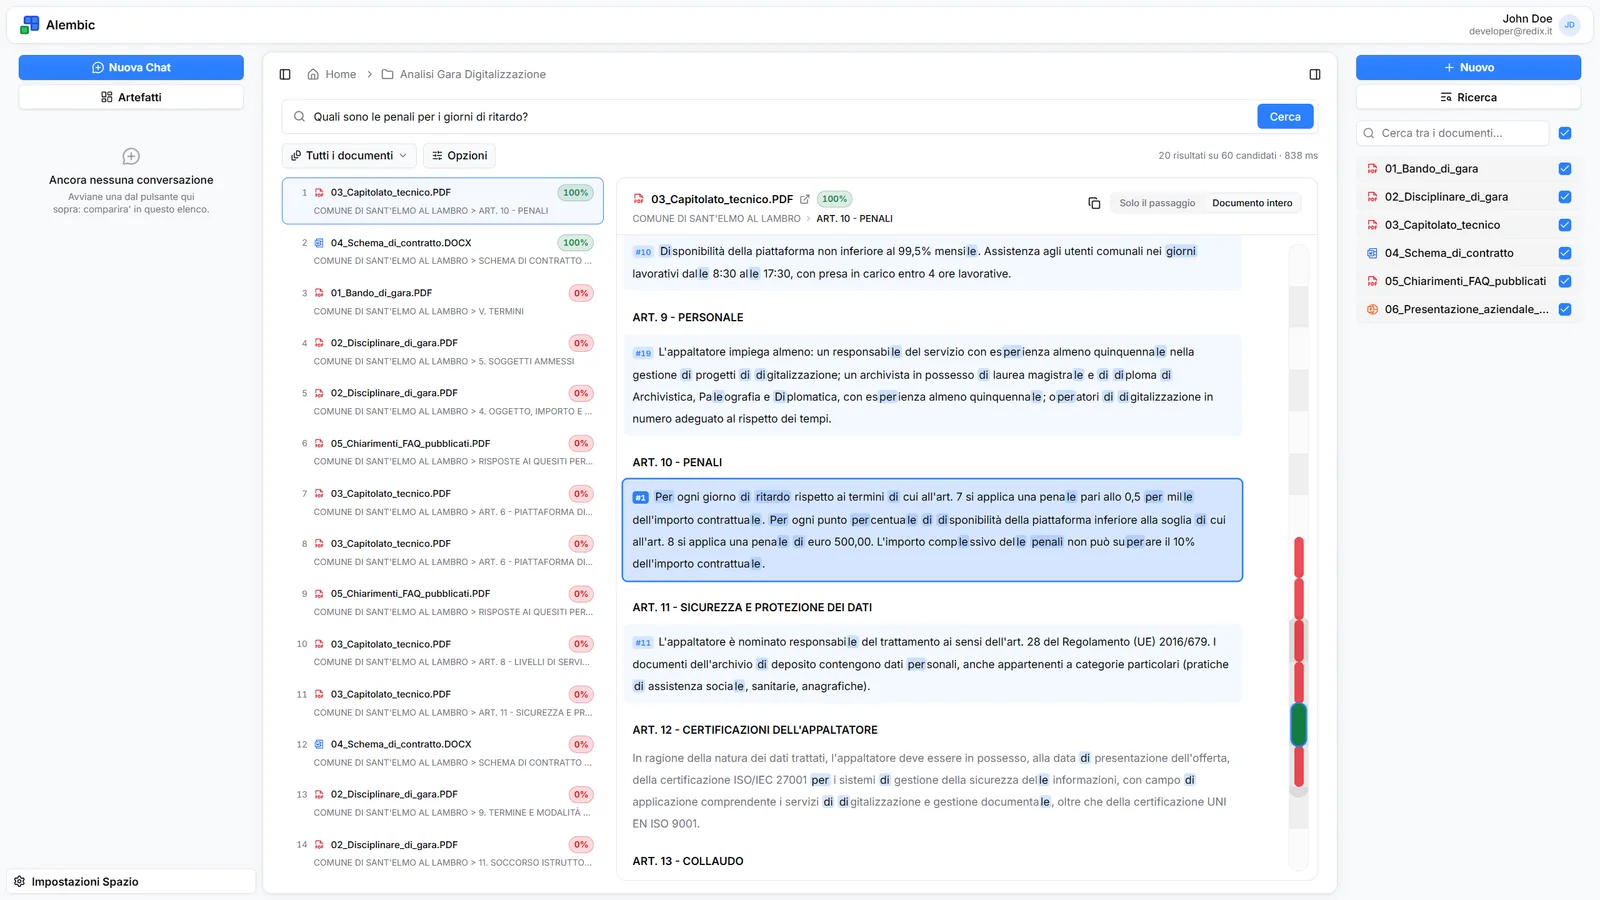Select the 'Documento intero' view
The height and width of the screenshot is (900, 1600).
point(1252,203)
